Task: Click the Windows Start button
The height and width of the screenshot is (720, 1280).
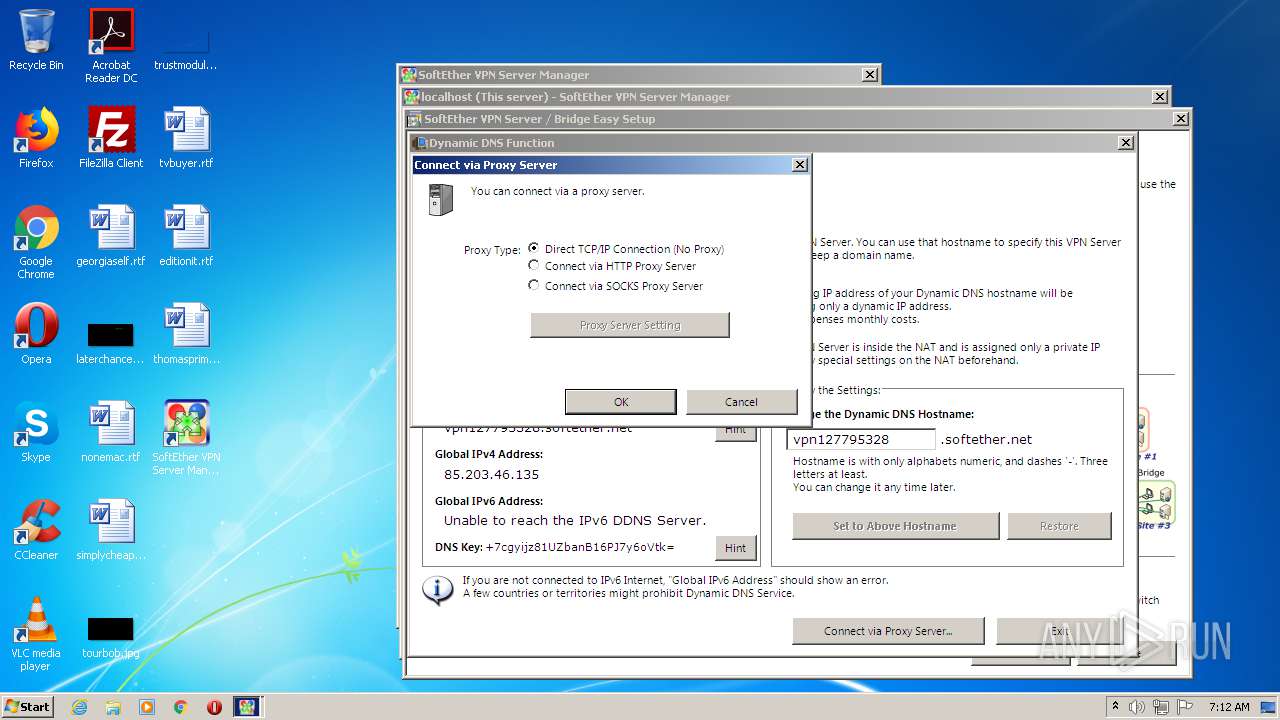Action: [x=28, y=706]
